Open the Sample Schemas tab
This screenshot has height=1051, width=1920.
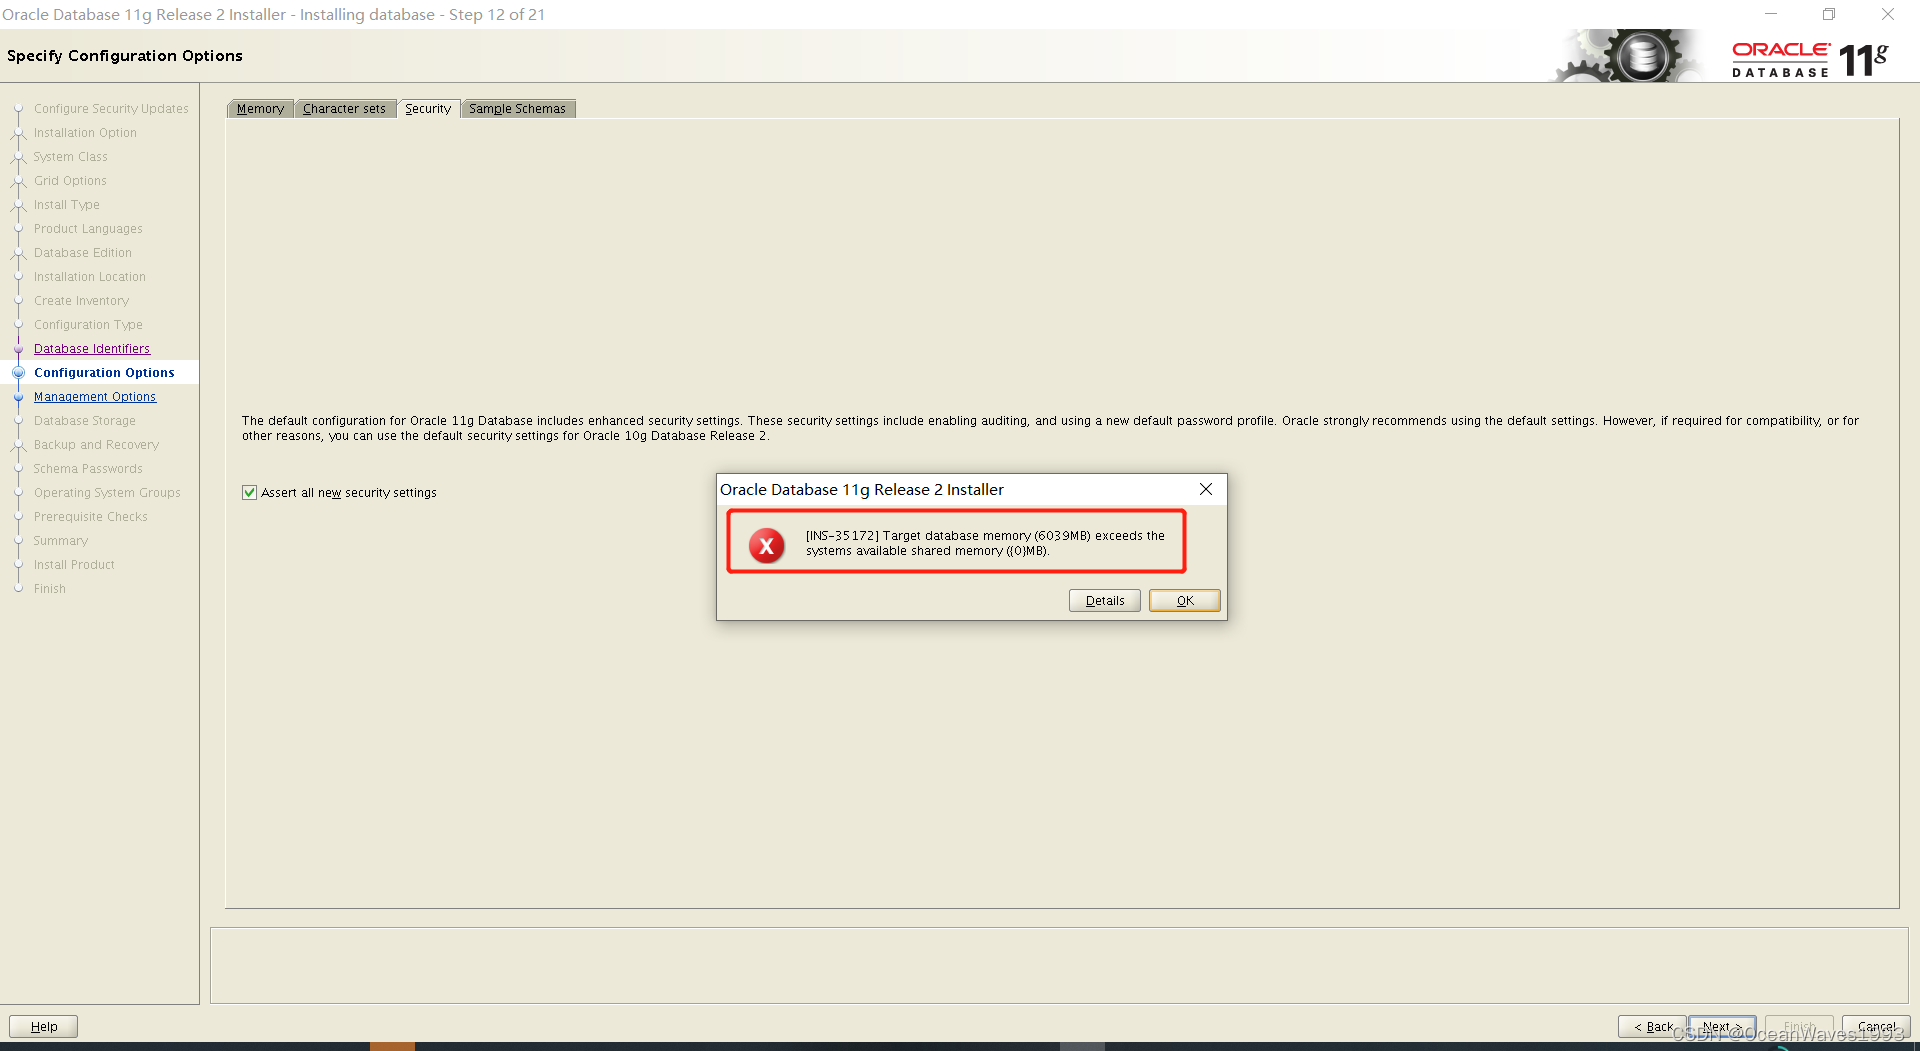click(x=517, y=108)
